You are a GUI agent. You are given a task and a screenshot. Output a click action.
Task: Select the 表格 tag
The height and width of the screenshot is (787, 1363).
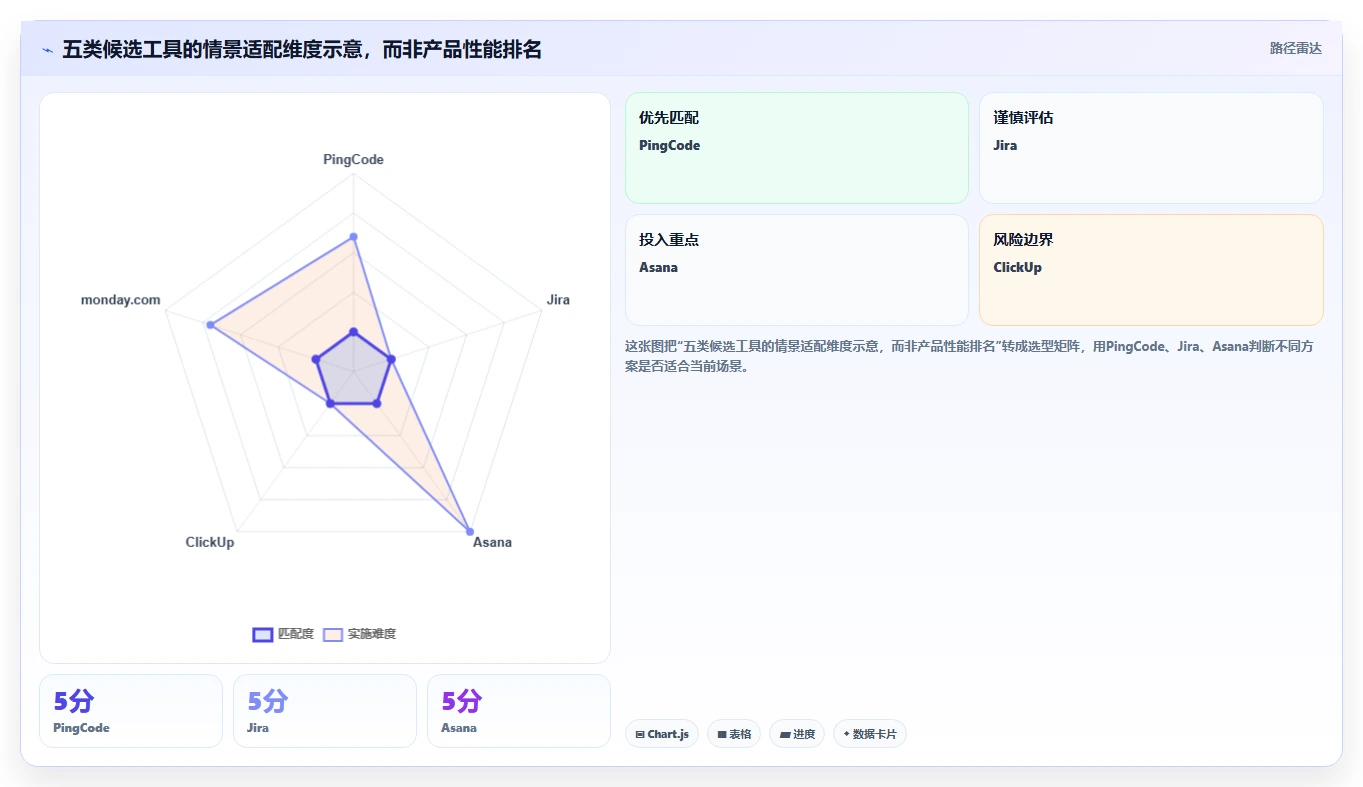[x=734, y=734]
